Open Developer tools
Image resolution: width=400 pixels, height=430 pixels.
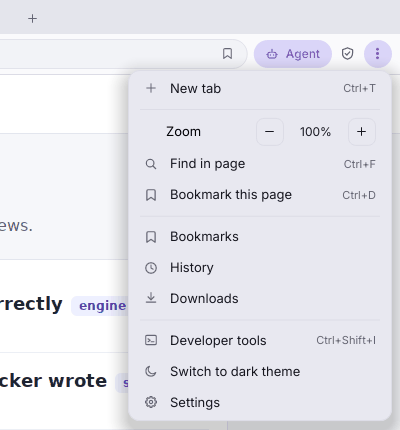pyautogui.click(x=260, y=340)
